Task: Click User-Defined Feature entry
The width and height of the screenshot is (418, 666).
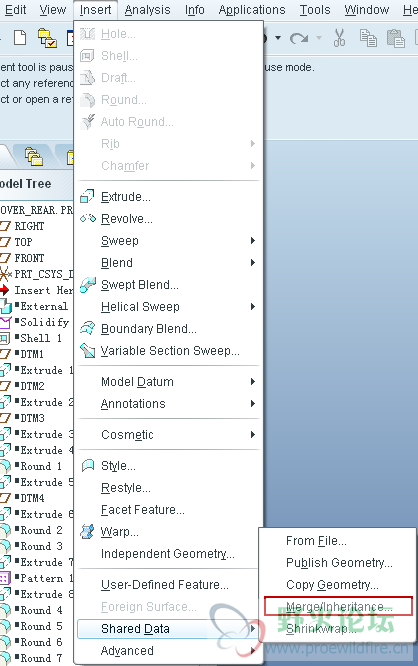Action: (x=164, y=584)
